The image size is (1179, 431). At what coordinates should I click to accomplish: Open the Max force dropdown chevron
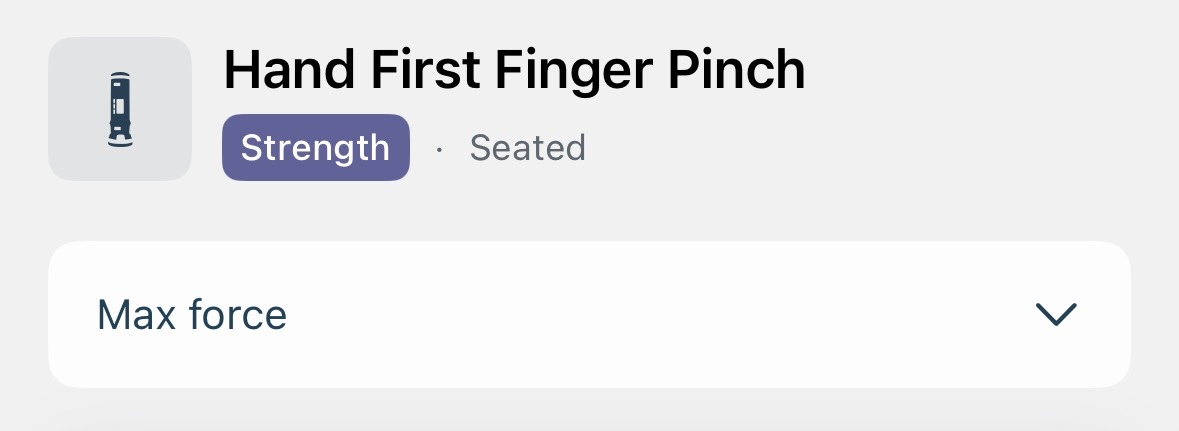(1056, 314)
